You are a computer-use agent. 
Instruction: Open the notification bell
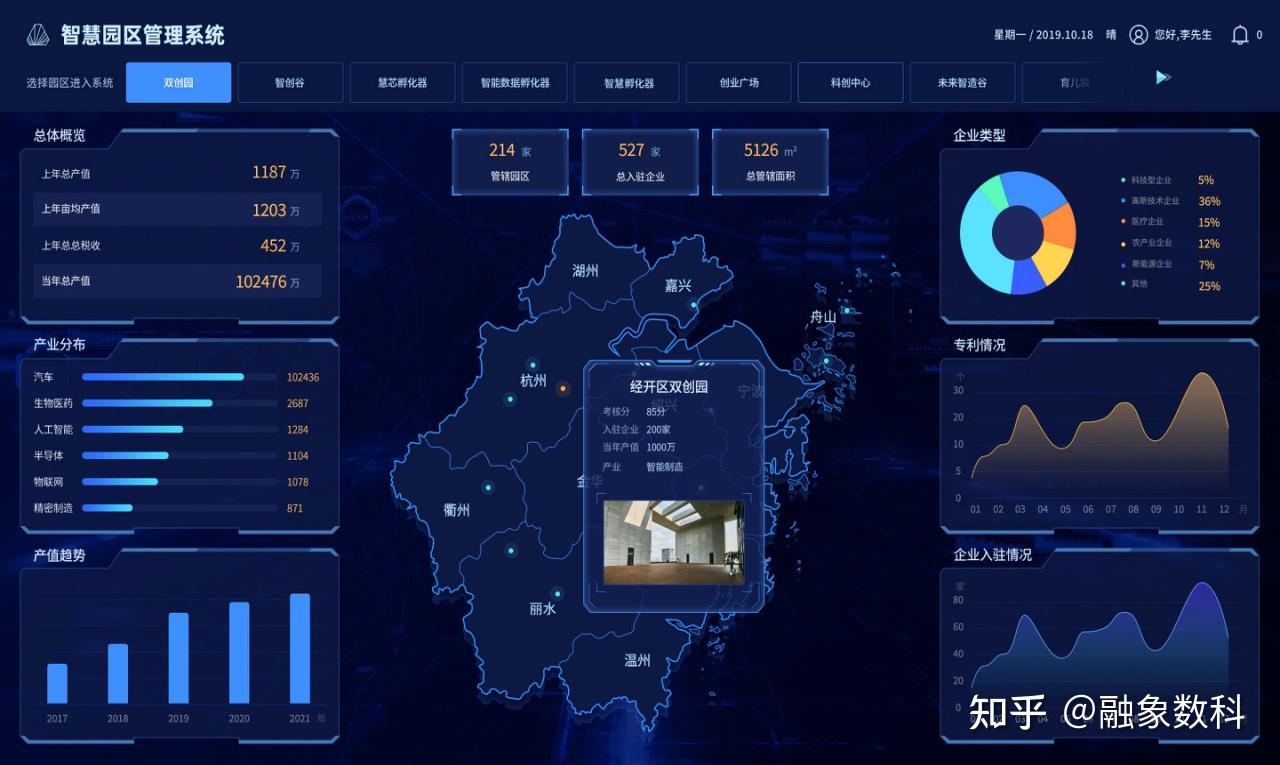coord(1240,34)
